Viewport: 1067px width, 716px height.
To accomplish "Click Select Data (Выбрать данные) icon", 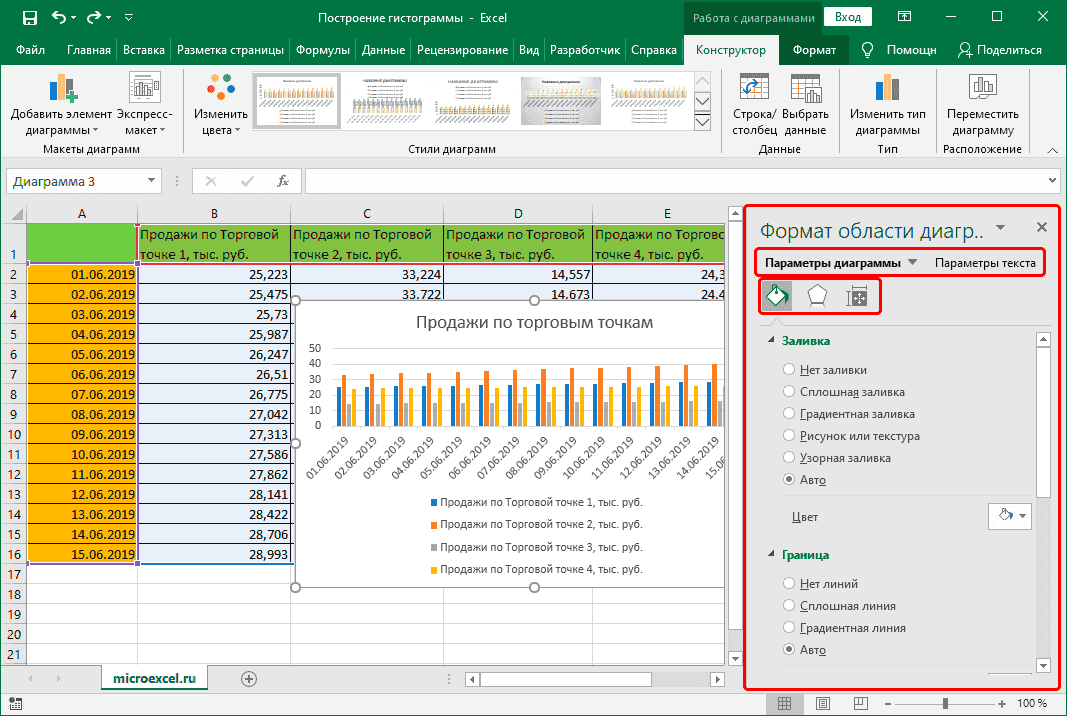I will click(x=805, y=89).
